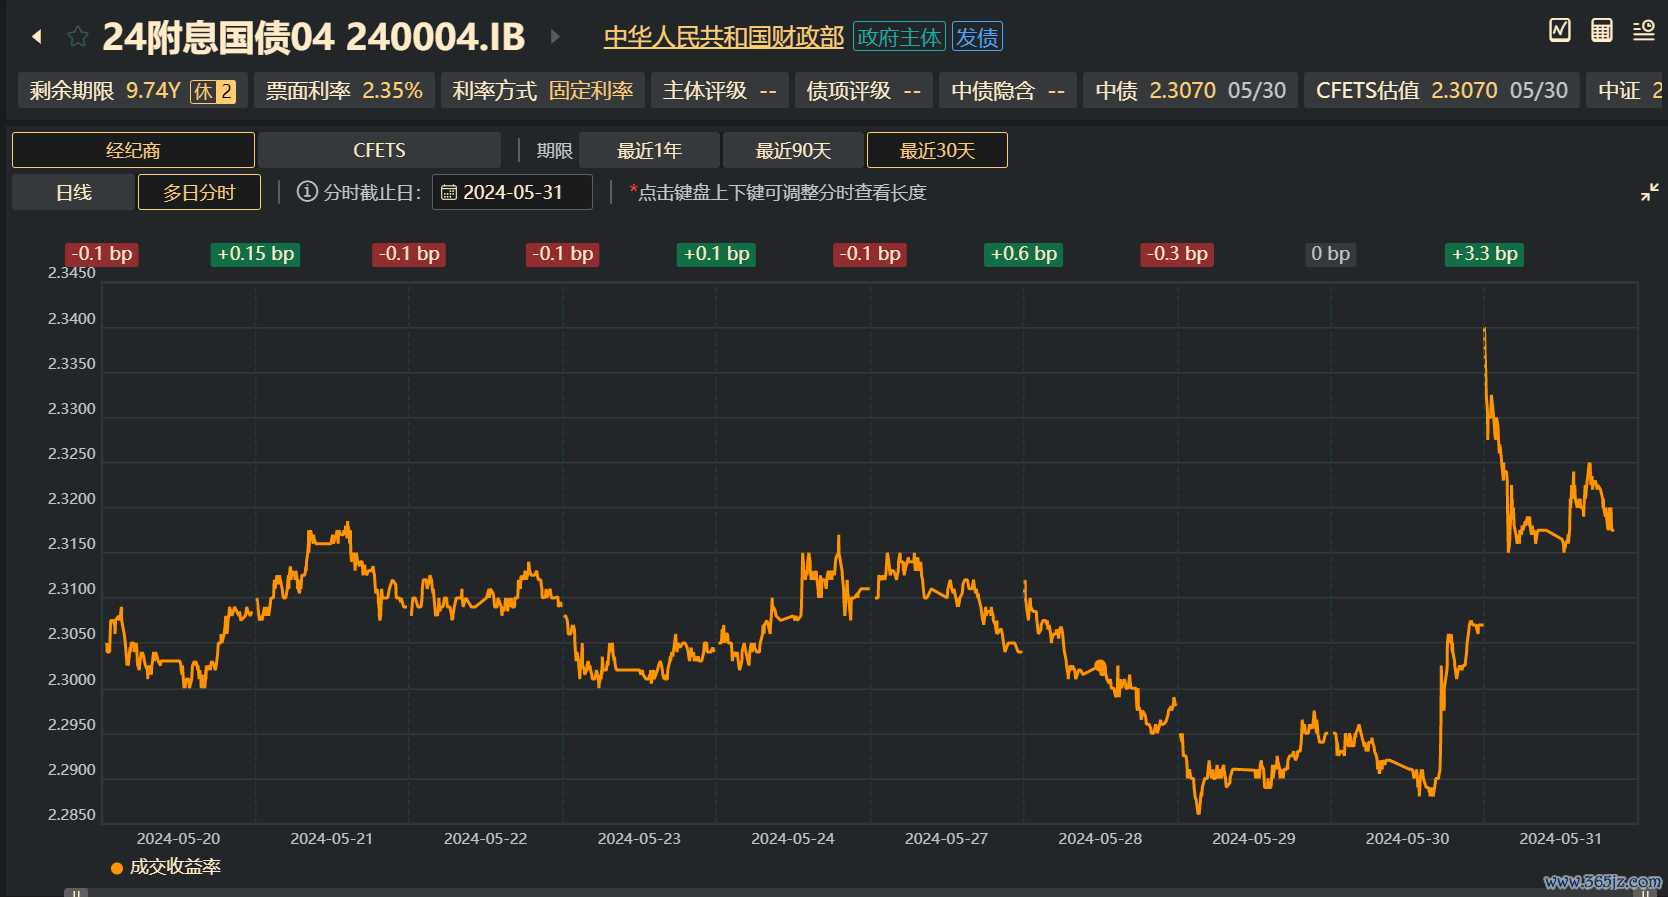Click the 政府主体 tag
The height and width of the screenshot is (897, 1668).
(899, 37)
